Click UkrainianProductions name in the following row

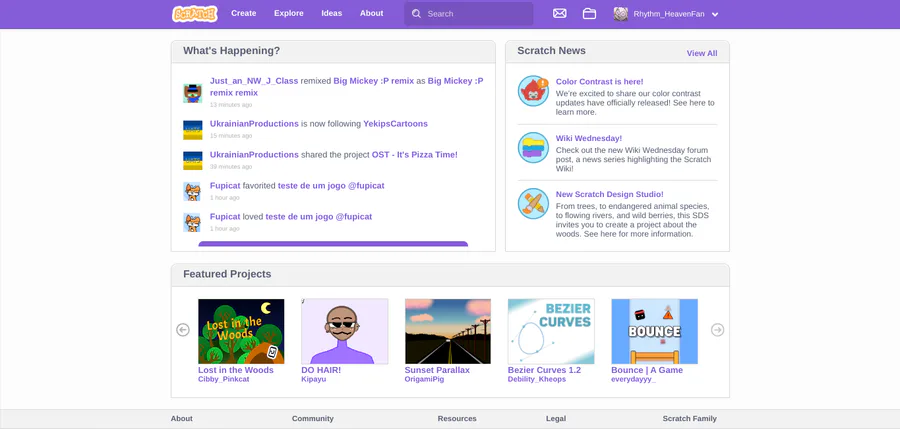[x=254, y=123]
